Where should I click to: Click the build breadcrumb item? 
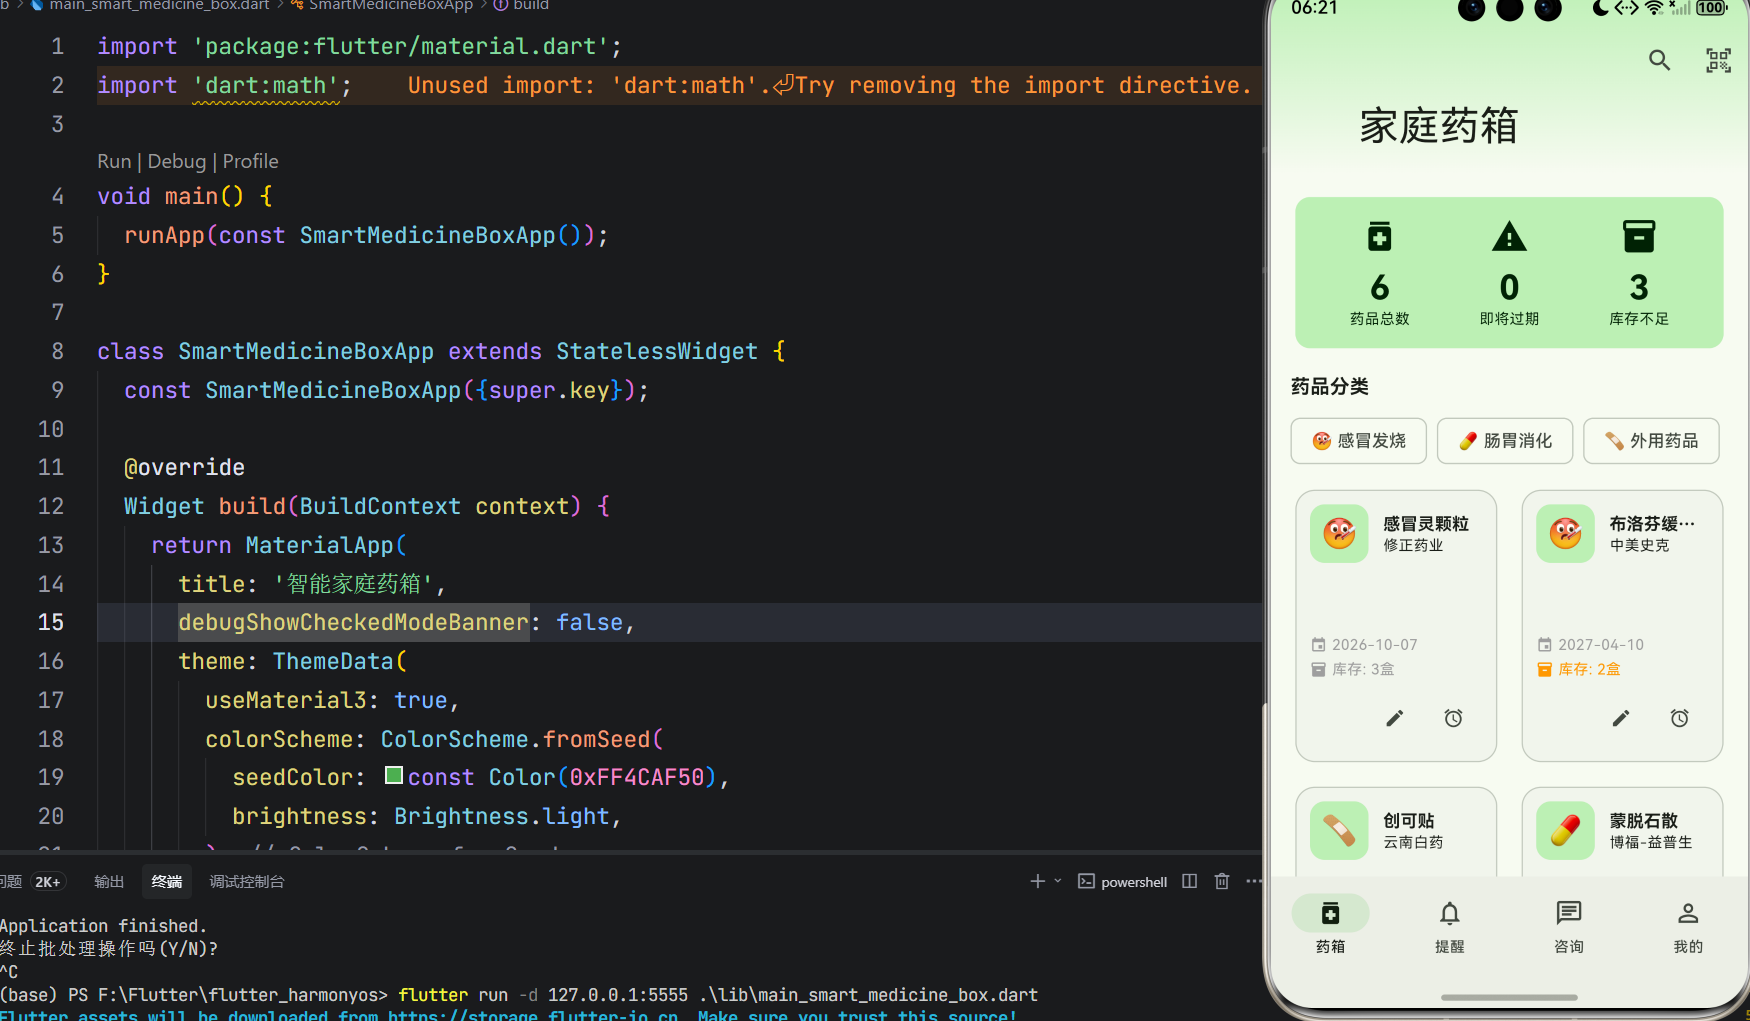[531, 5]
